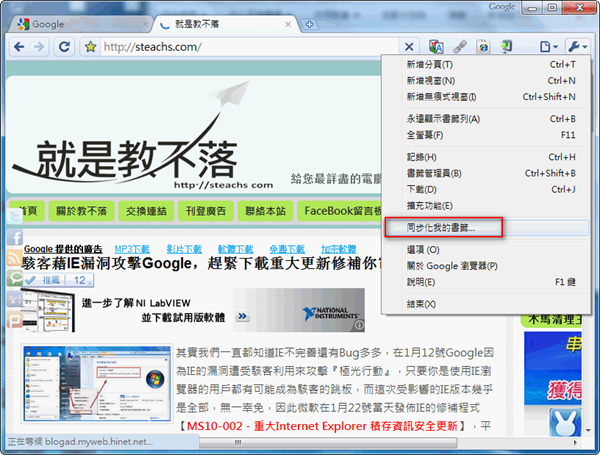Screen dimensions: 600x455
Task: Click vertical scrollbar down arrow
Action: pos(589,431)
